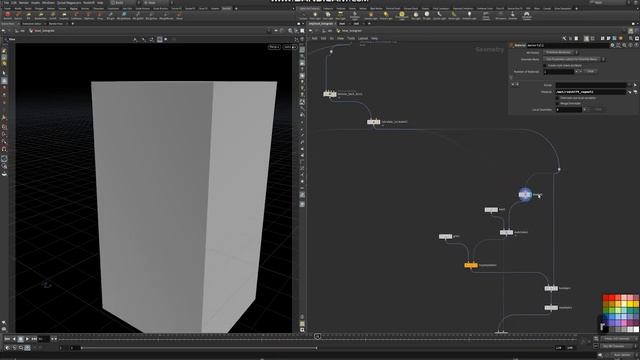Select the Caustic Light shelf tool
This screenshot has width=640, height=360.
click(x=440, y=16)
